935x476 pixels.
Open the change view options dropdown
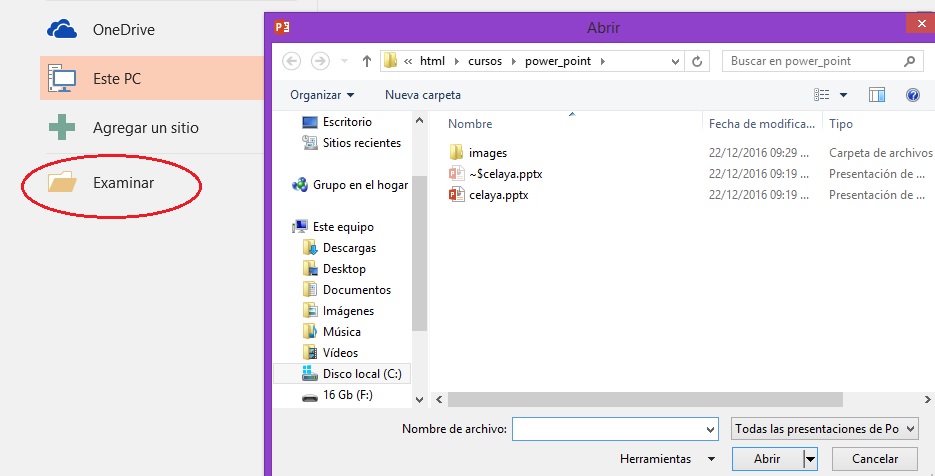coord(843,95)
